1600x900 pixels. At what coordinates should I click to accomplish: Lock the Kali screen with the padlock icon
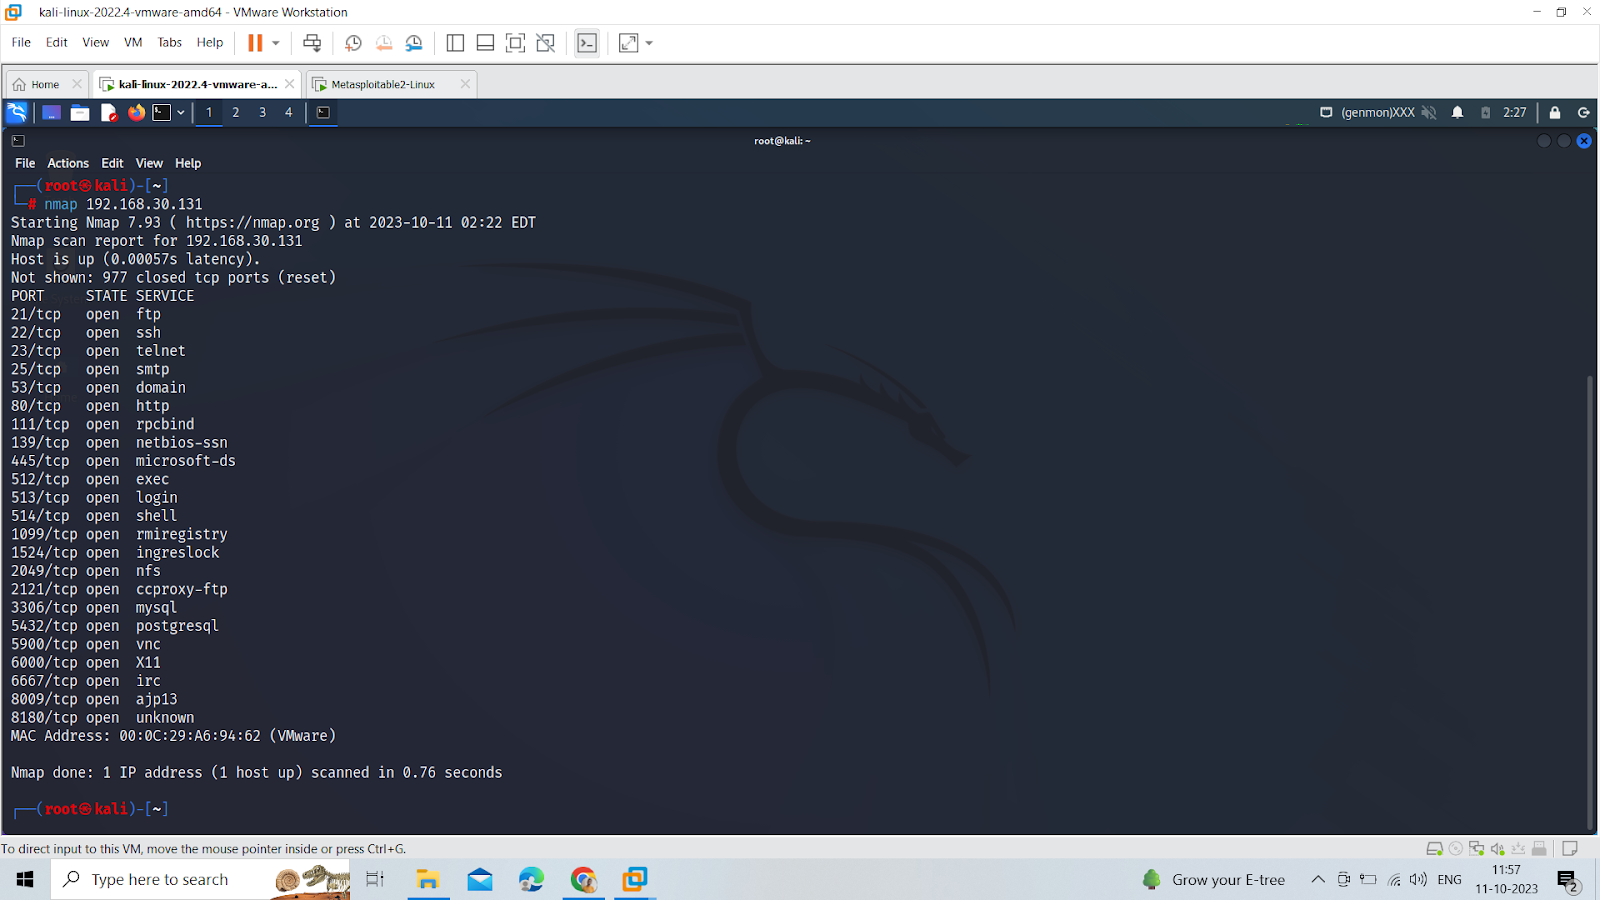tap(1555, 113)
